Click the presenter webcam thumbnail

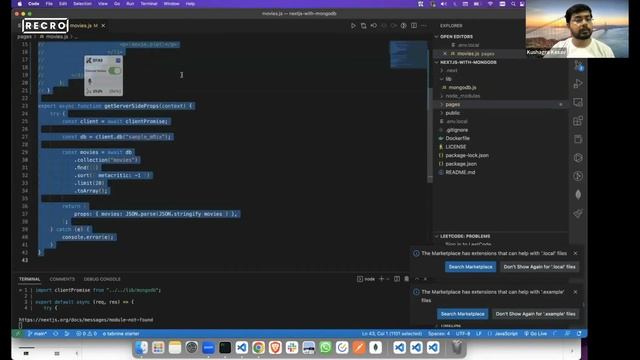(577, 29)
